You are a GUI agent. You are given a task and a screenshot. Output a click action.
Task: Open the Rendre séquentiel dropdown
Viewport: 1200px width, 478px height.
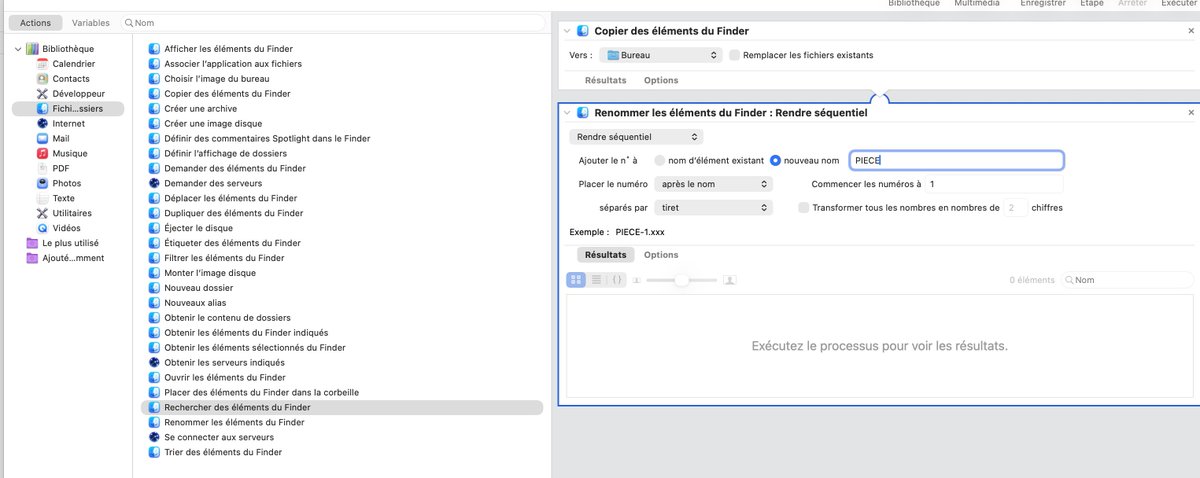click(636, 136)
